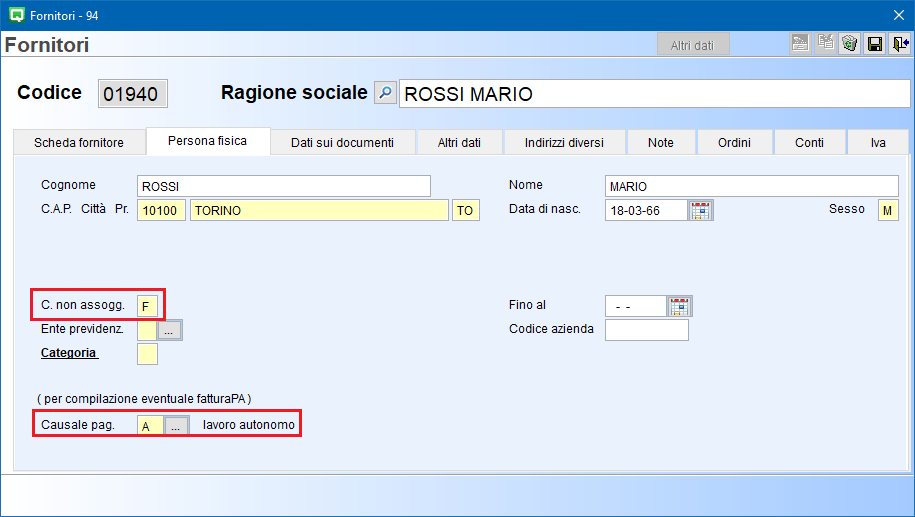Open Causale pag. lookup ellipsis button
The height and width of the screenshot is (517, 915).
click(177, 426)
